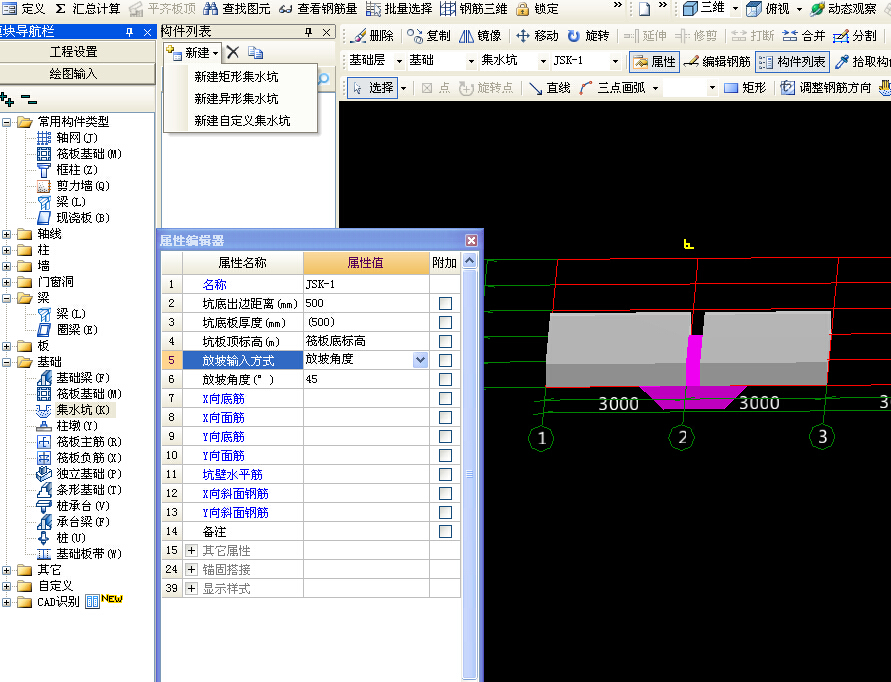The width and height of the screenshot is (891, 682).
Task: Click the property editor vertical scrollbar
Action: coord(469,473)
